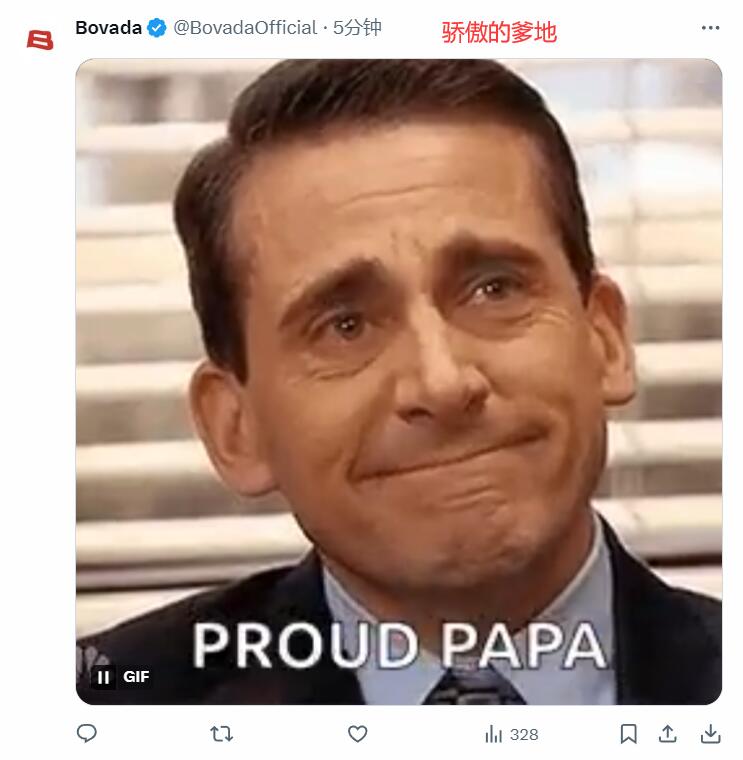View analytics via bar chart icon

point(493,734)
